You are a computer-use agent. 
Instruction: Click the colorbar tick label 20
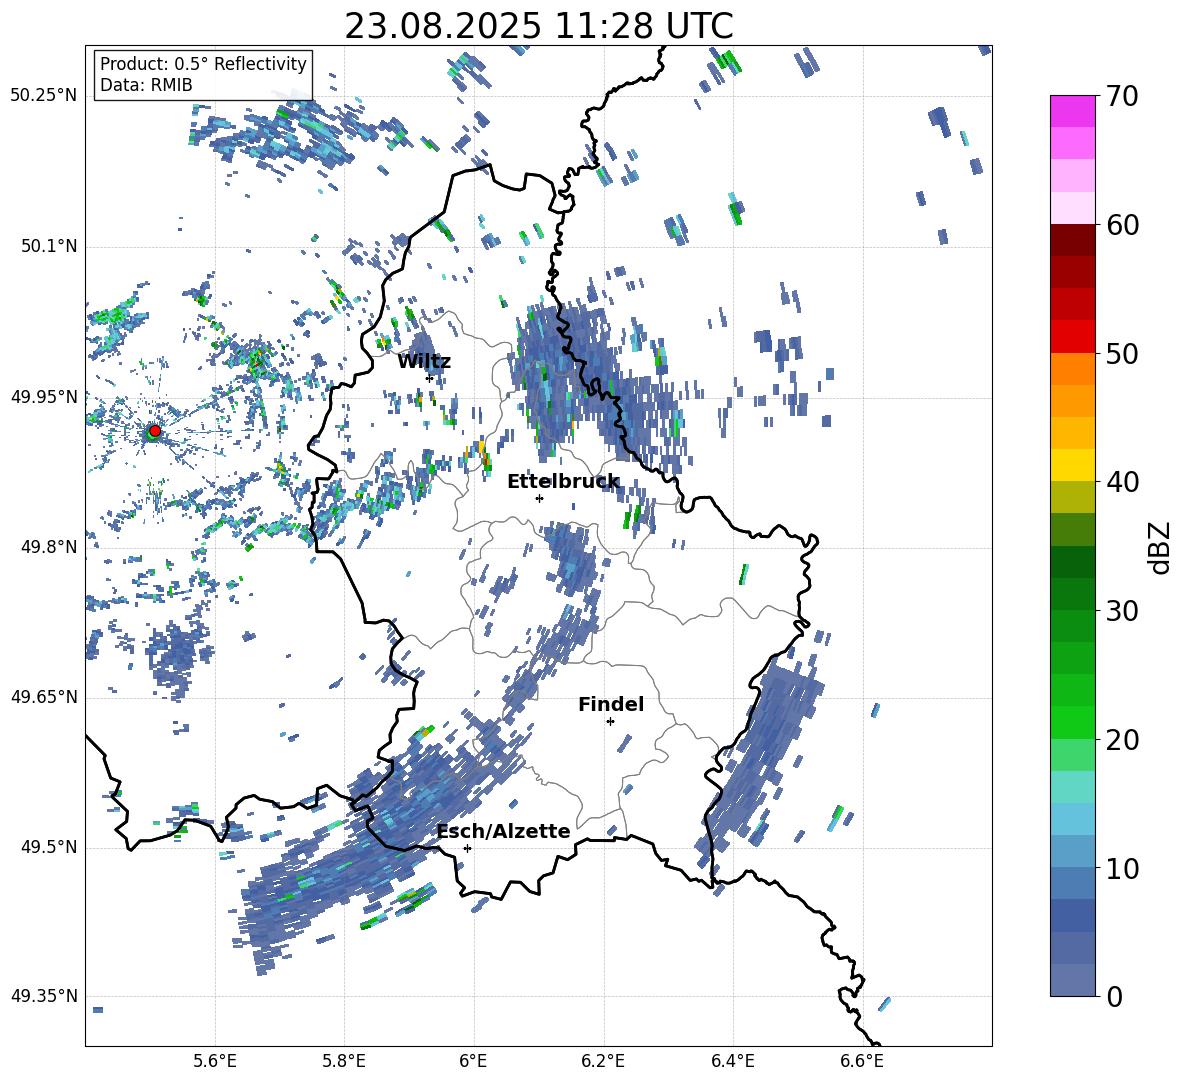(1123, 739)
